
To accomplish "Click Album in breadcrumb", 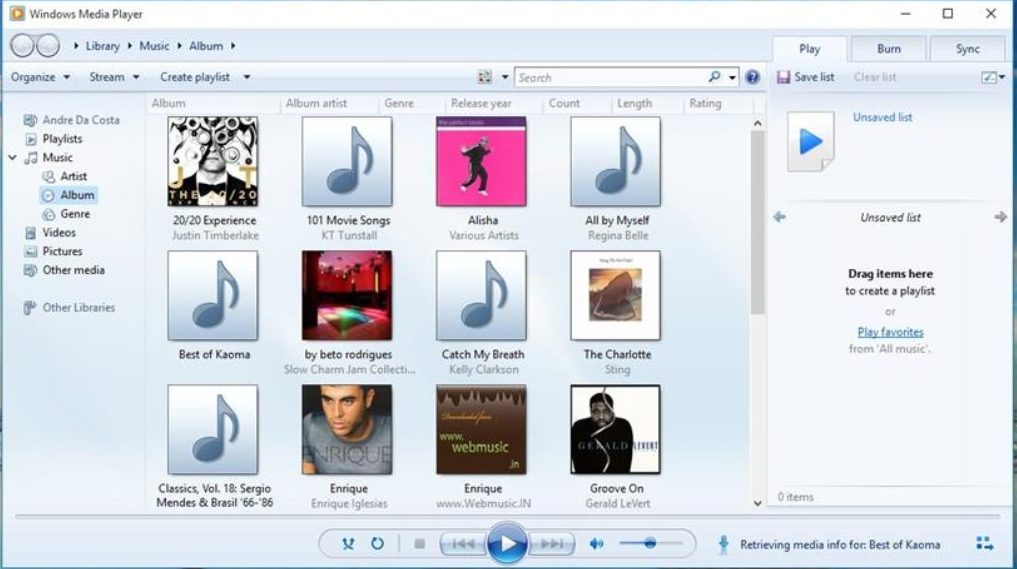I will 206,46.
